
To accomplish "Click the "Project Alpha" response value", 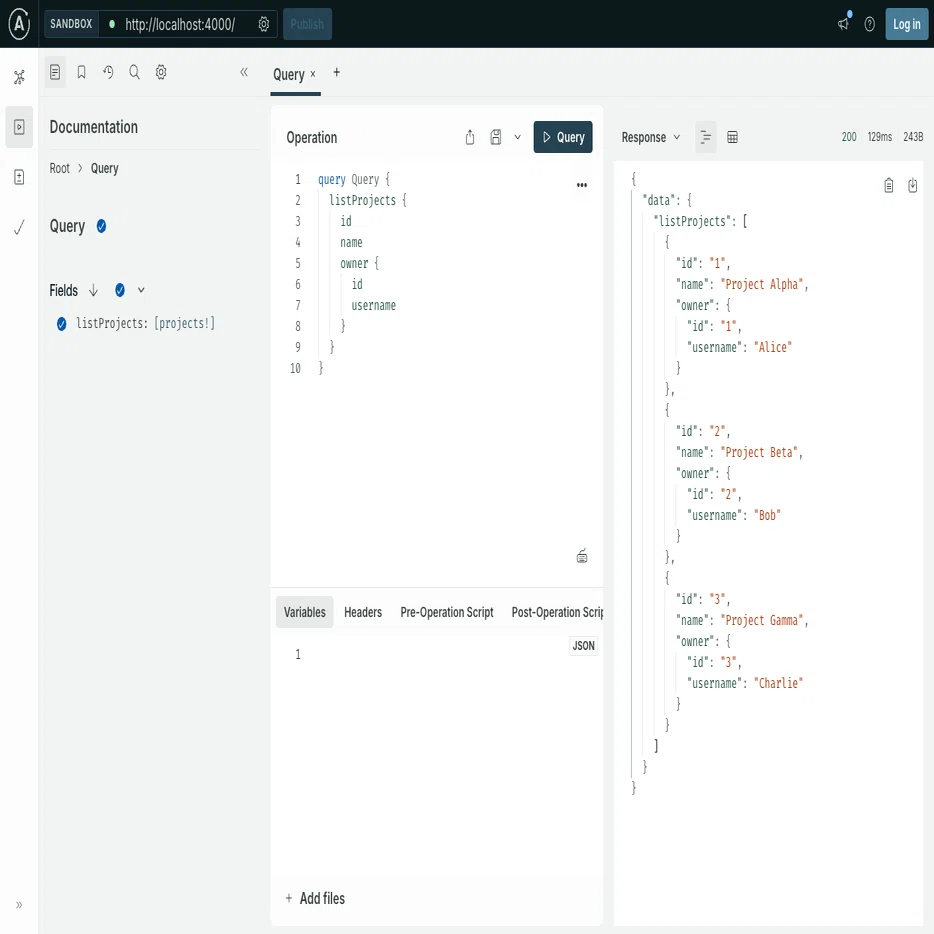I will pos(762,285).
